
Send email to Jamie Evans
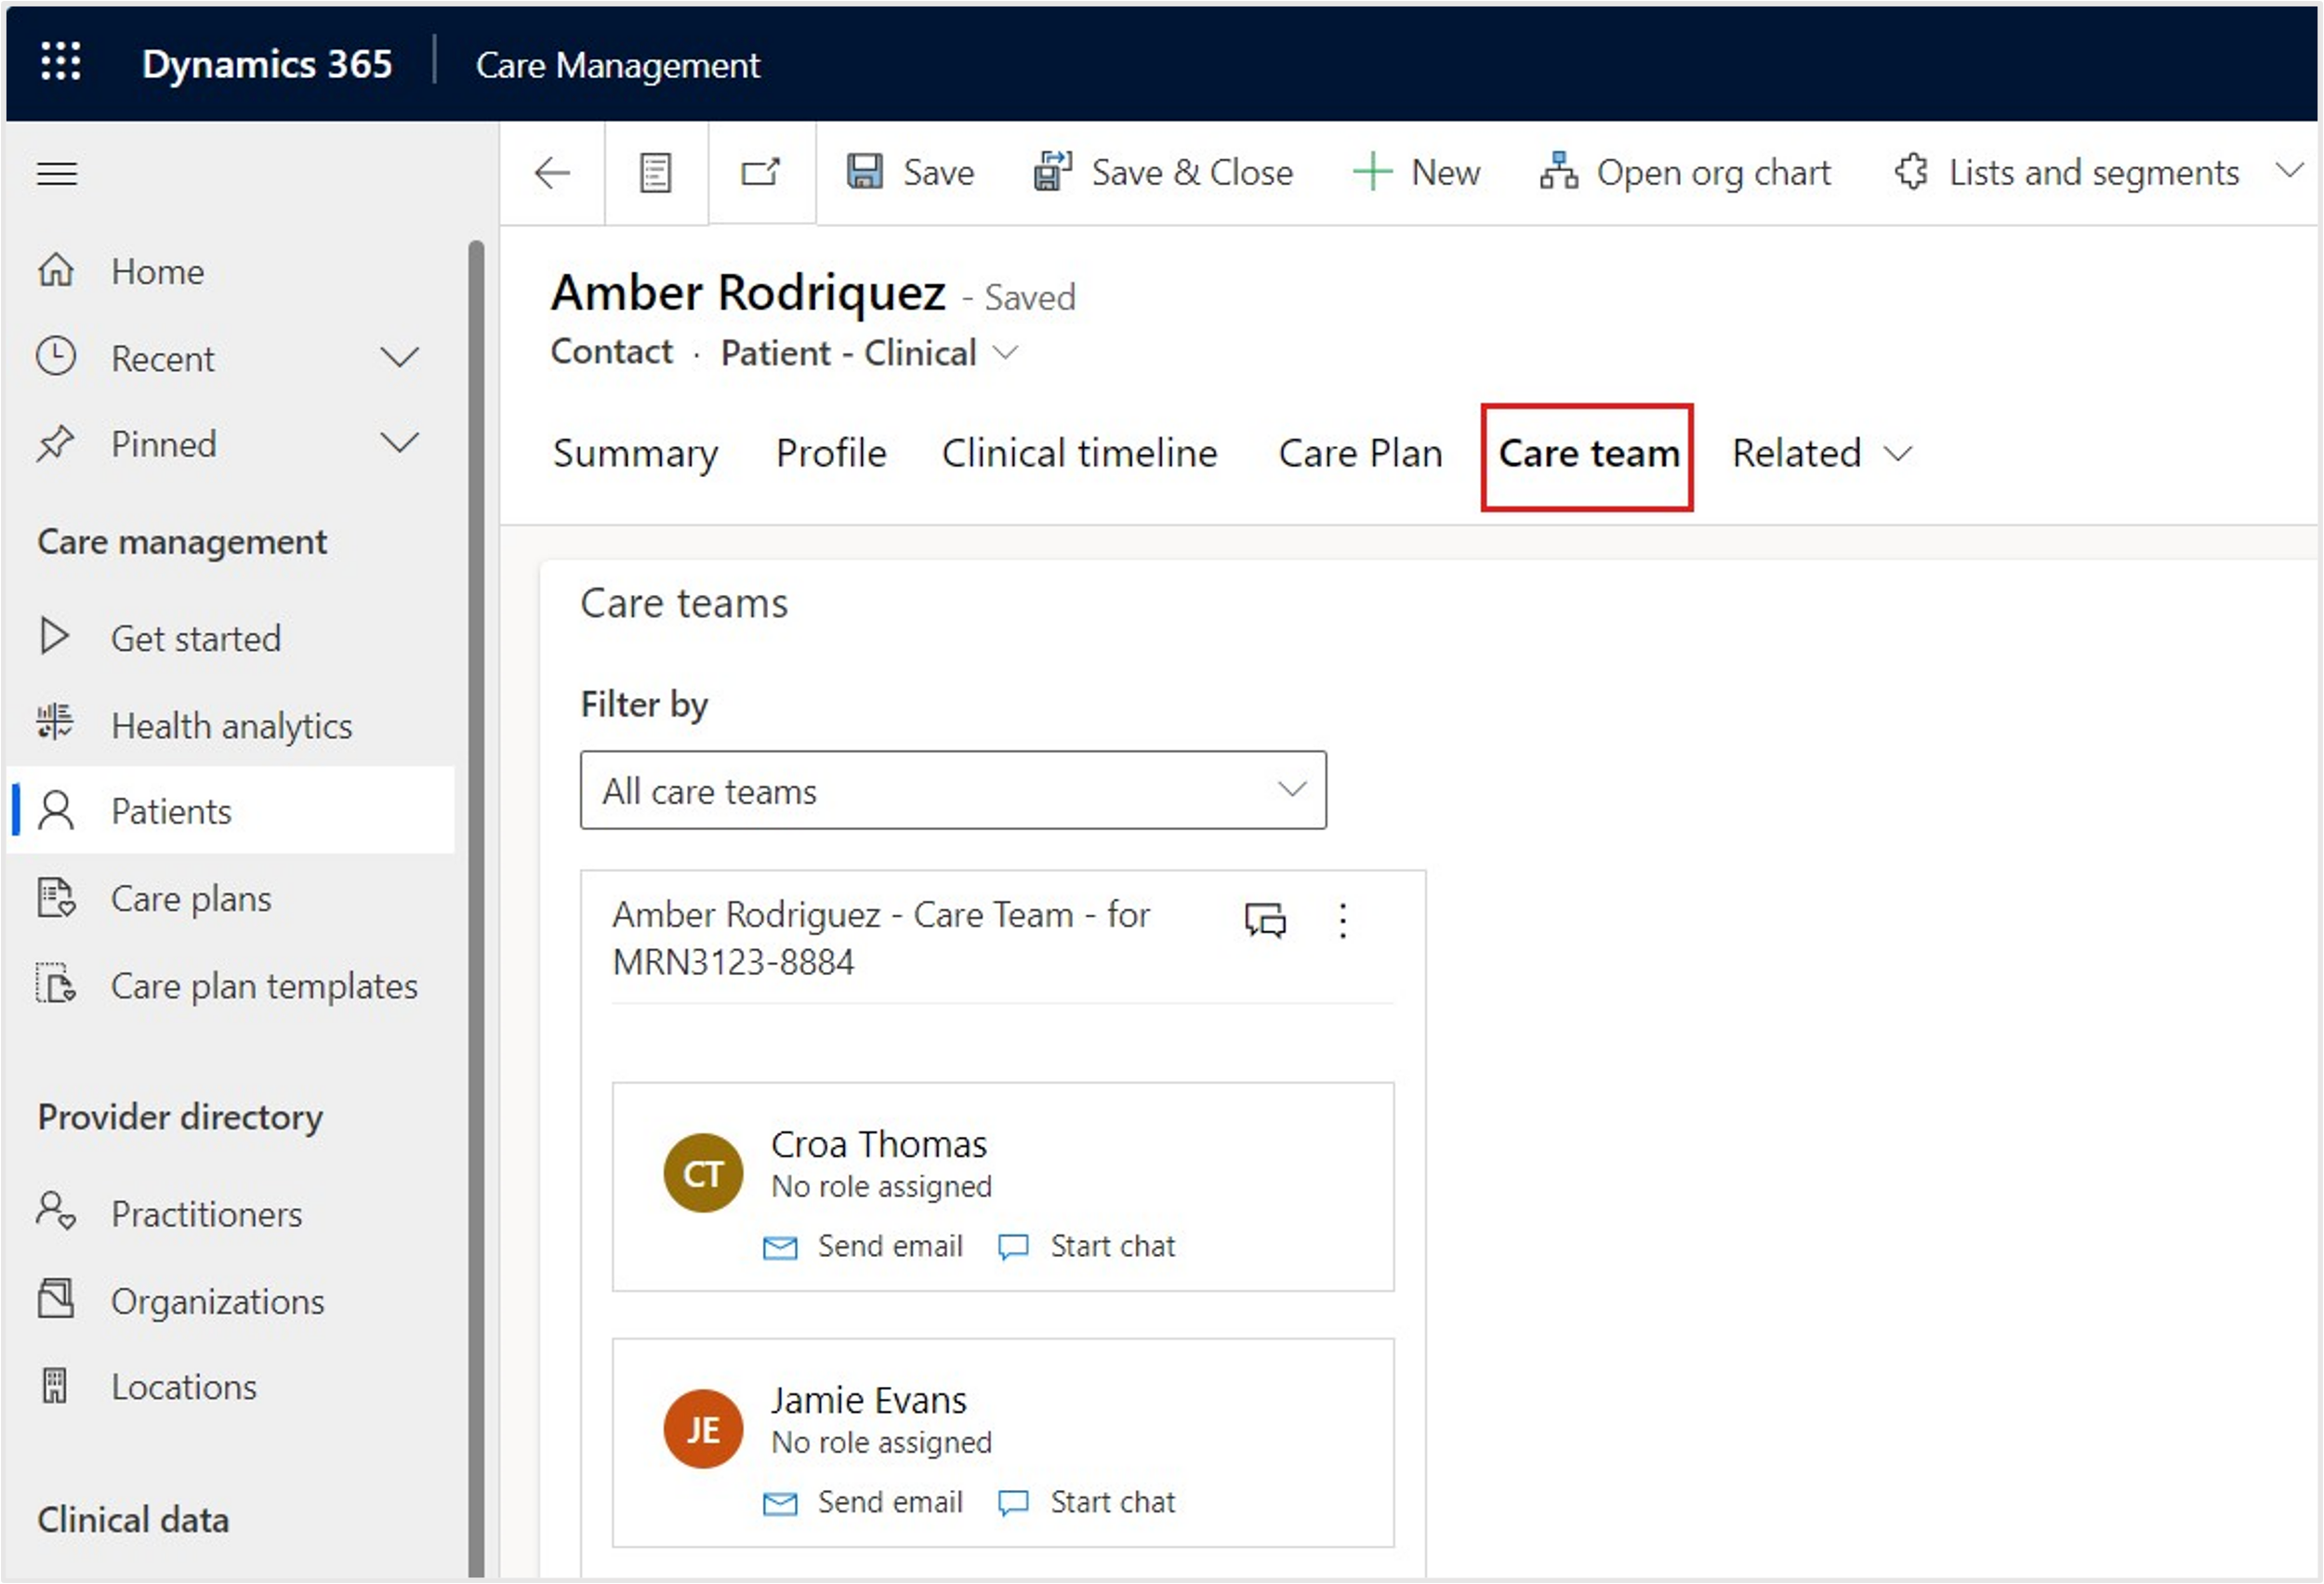(x=863, y=1502)
